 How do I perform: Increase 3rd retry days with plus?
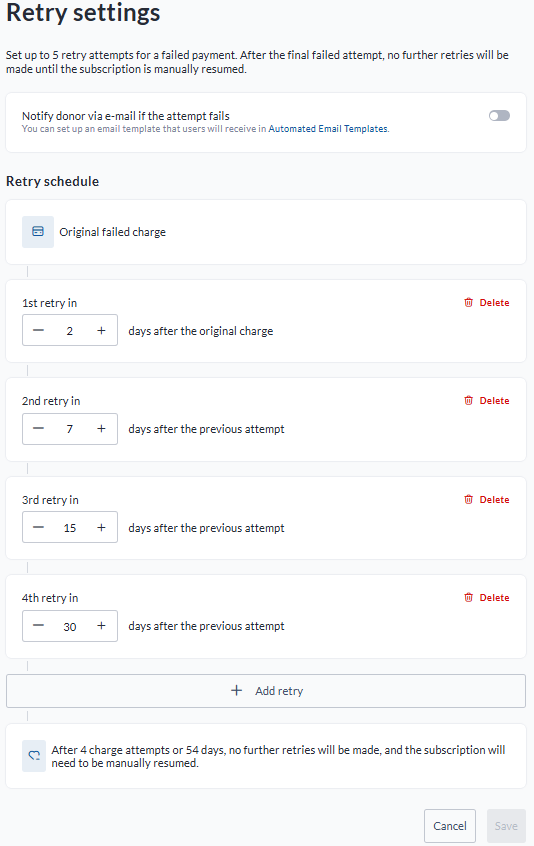tap(101, 527)
